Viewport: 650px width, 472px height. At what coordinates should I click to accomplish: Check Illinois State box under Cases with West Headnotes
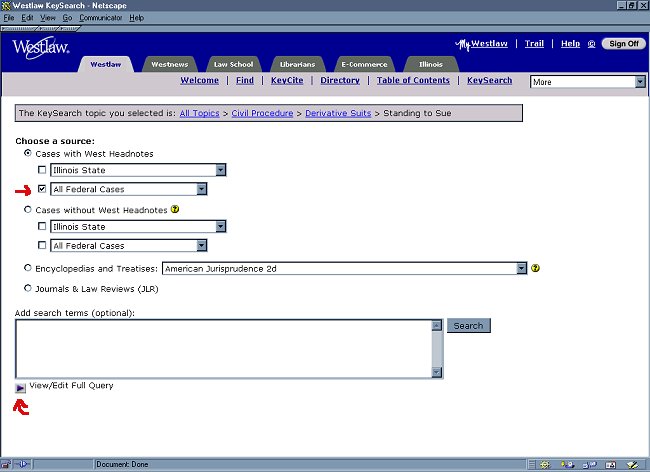click(42, 169)
